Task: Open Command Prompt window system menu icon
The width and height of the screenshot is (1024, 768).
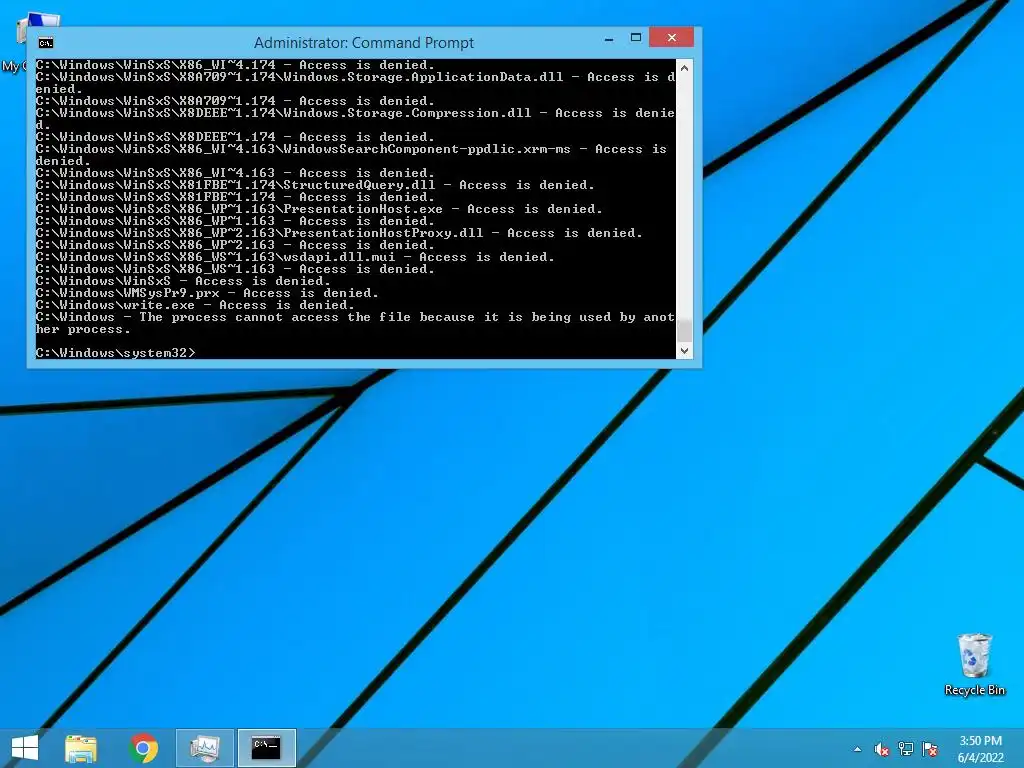Action: (46, 43)
